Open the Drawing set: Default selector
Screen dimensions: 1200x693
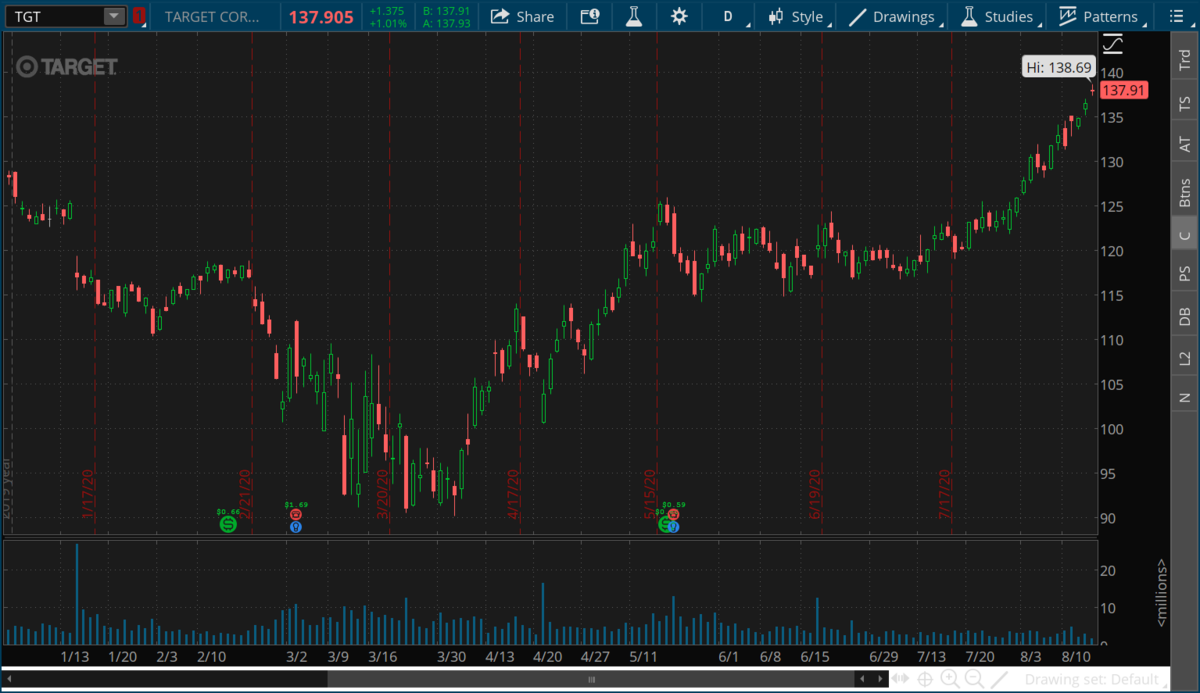point(1095,679)
